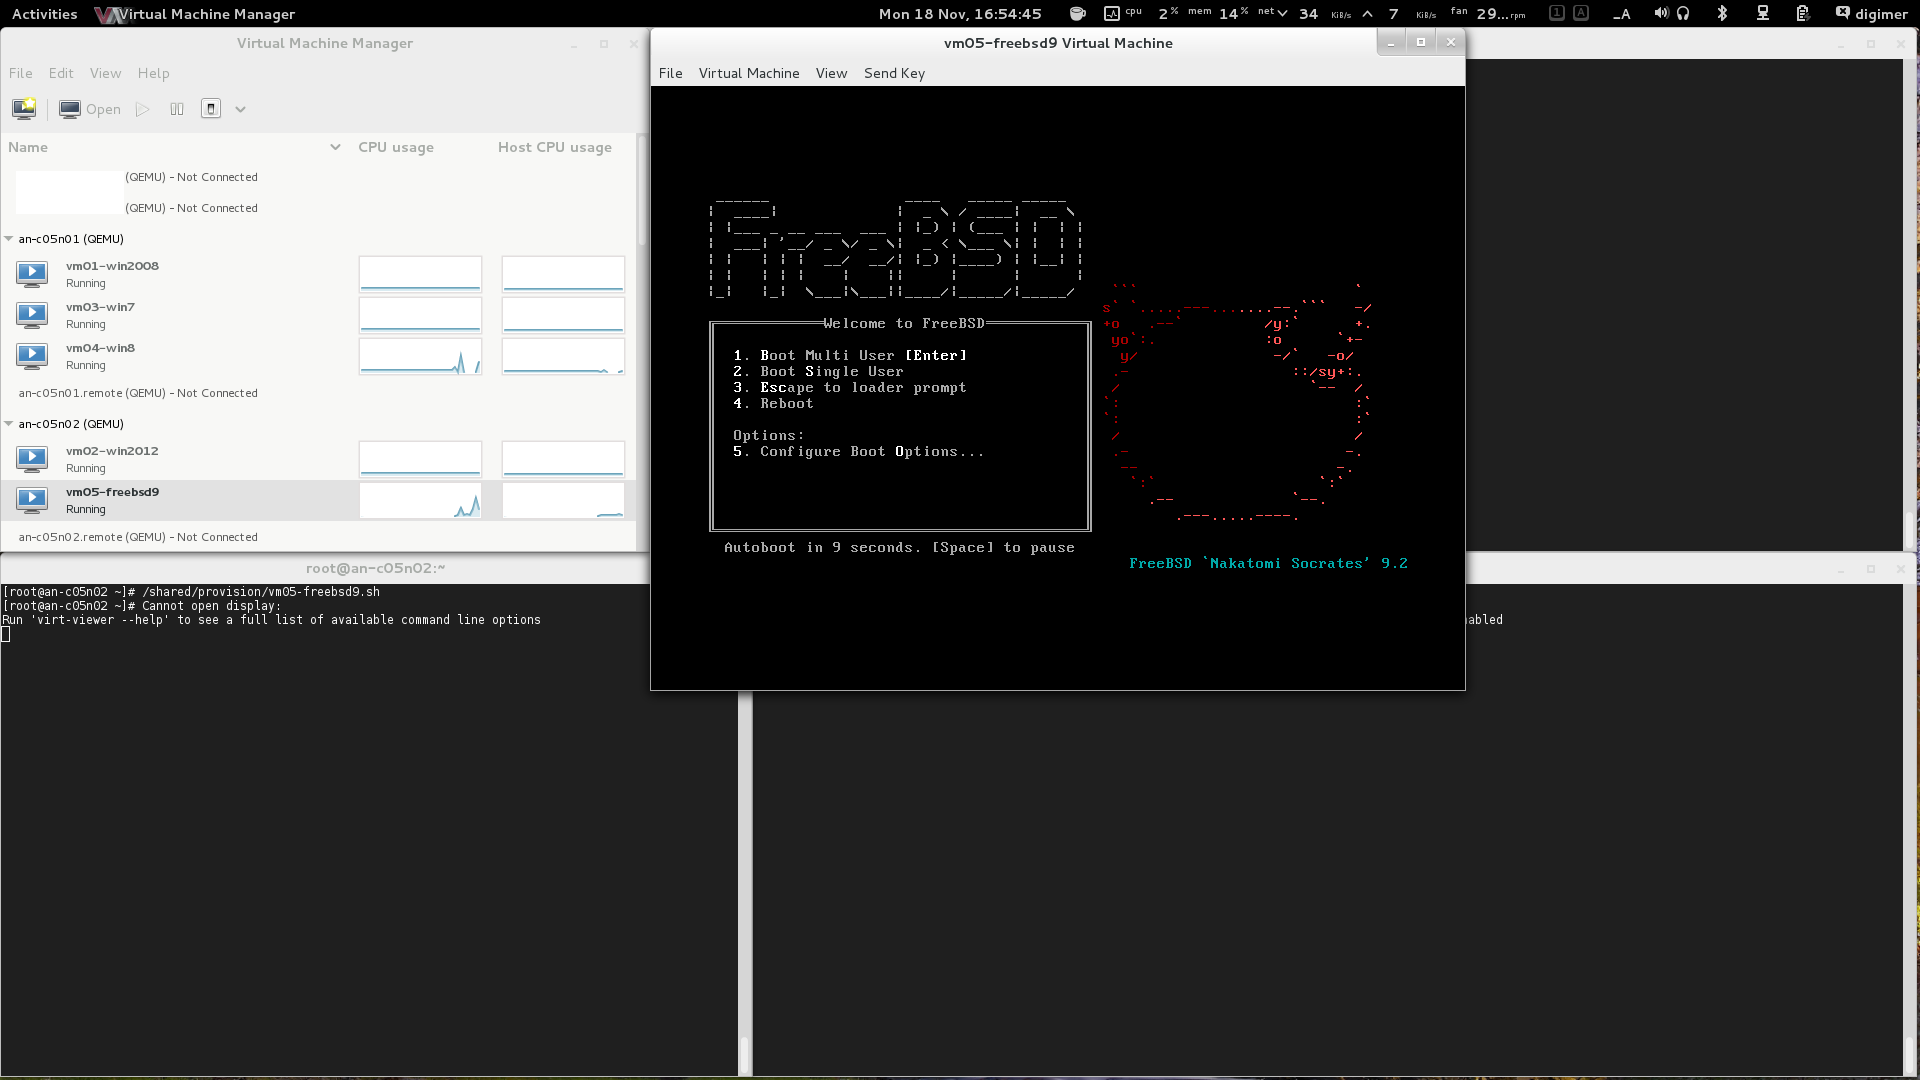Screen dimensions: 1920x1080
Task: Open the Virtual Machine Manager app menu in top bar
Action: [195, 14]
